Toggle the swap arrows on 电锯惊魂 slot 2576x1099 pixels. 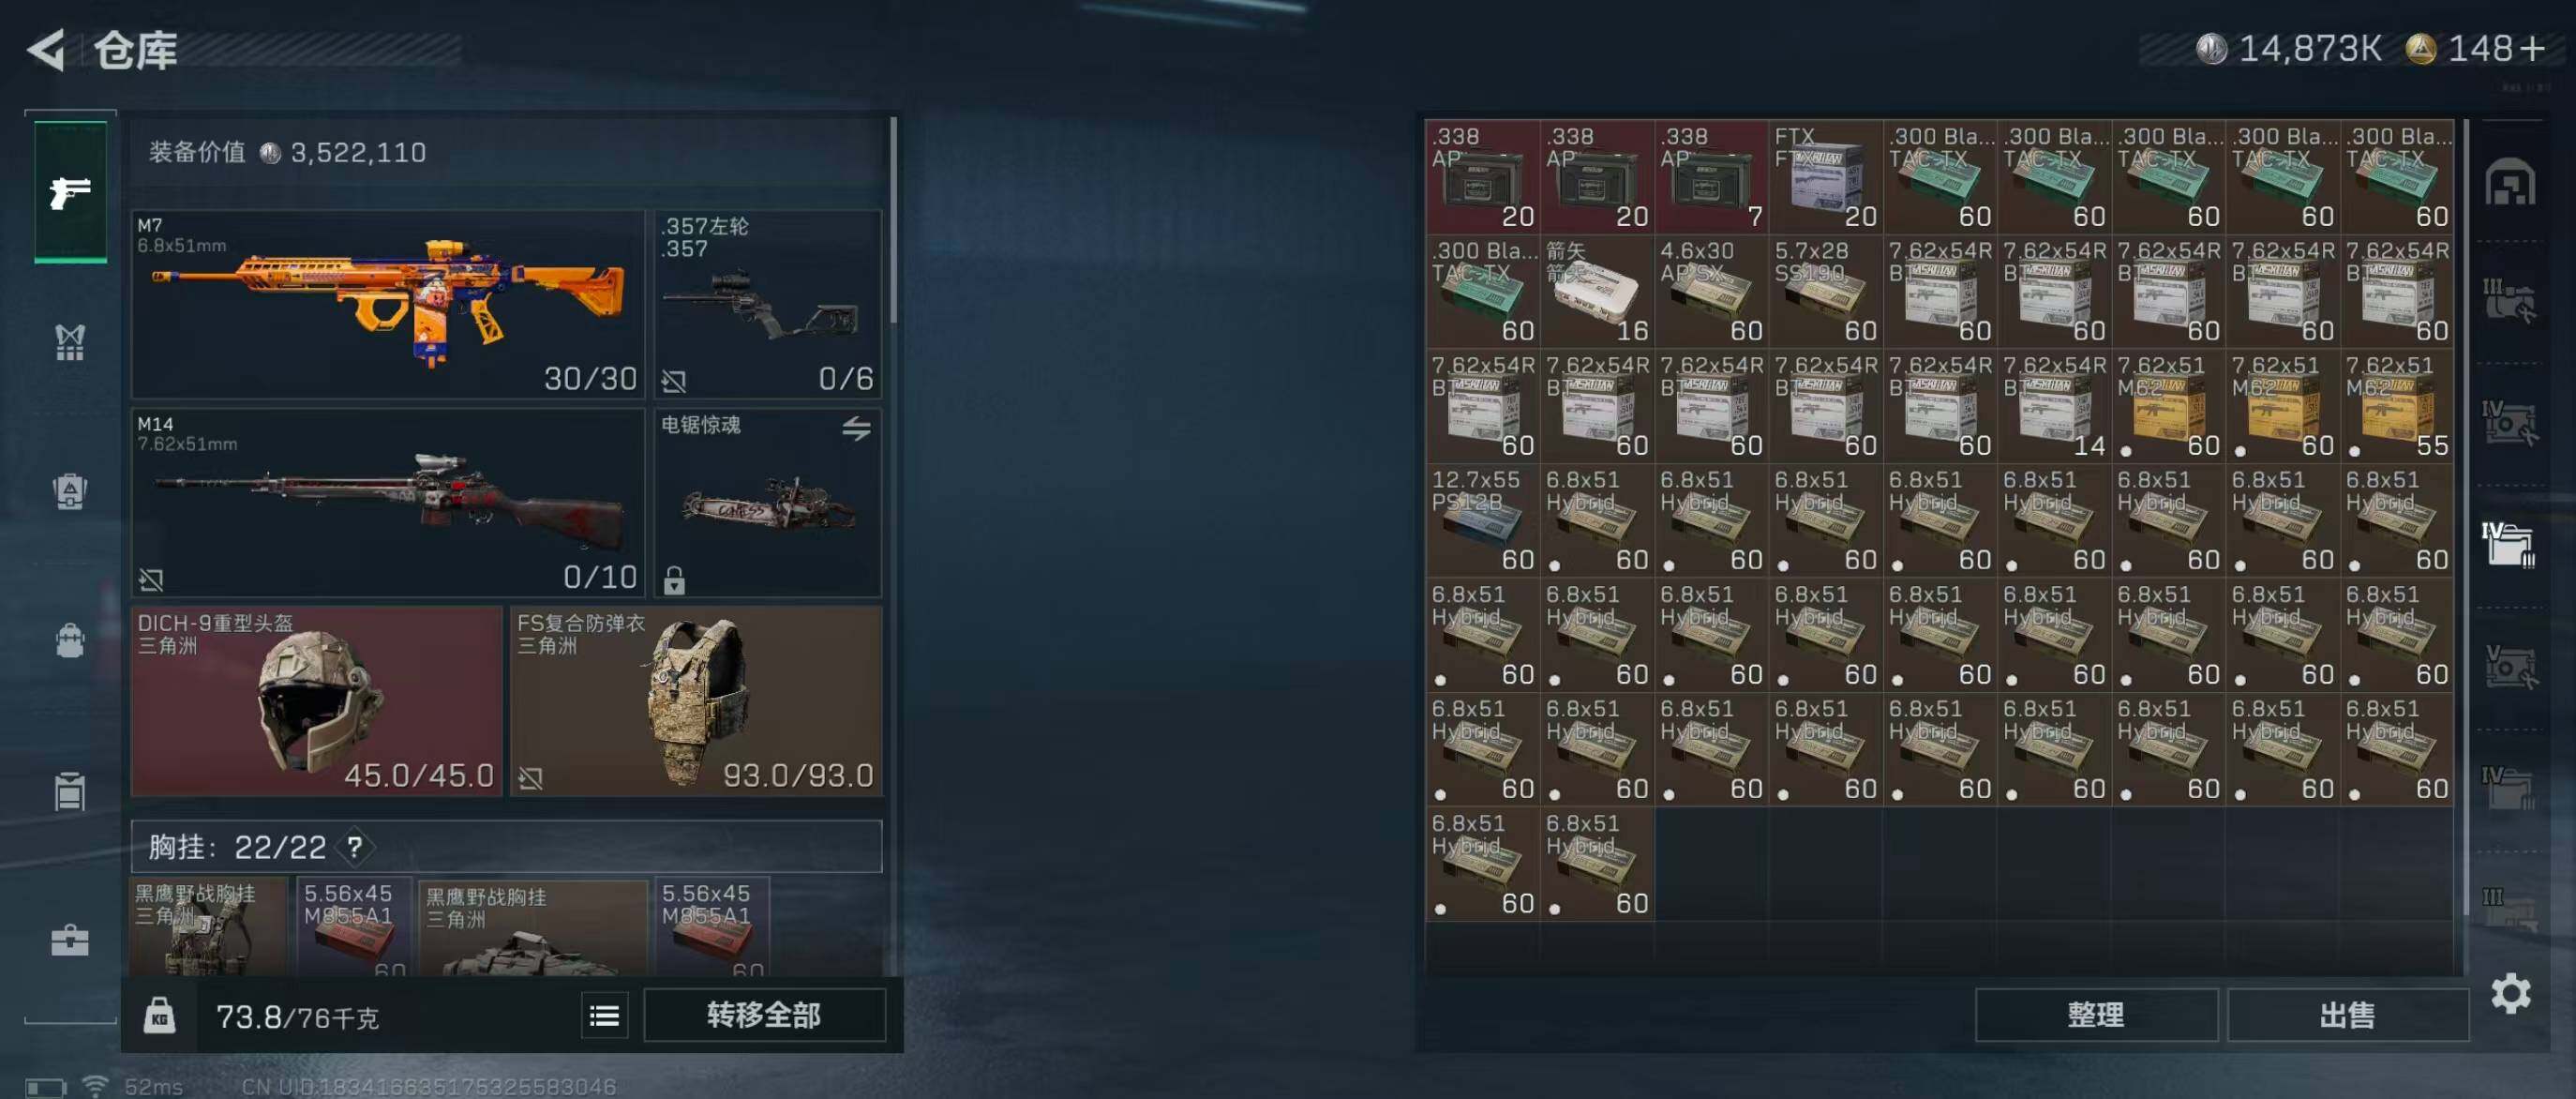point(856,429)
